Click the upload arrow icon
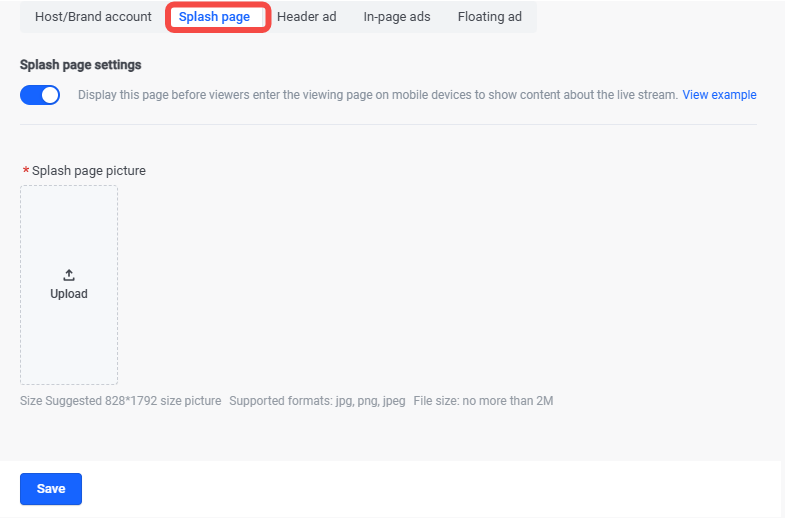 point(69,275)
